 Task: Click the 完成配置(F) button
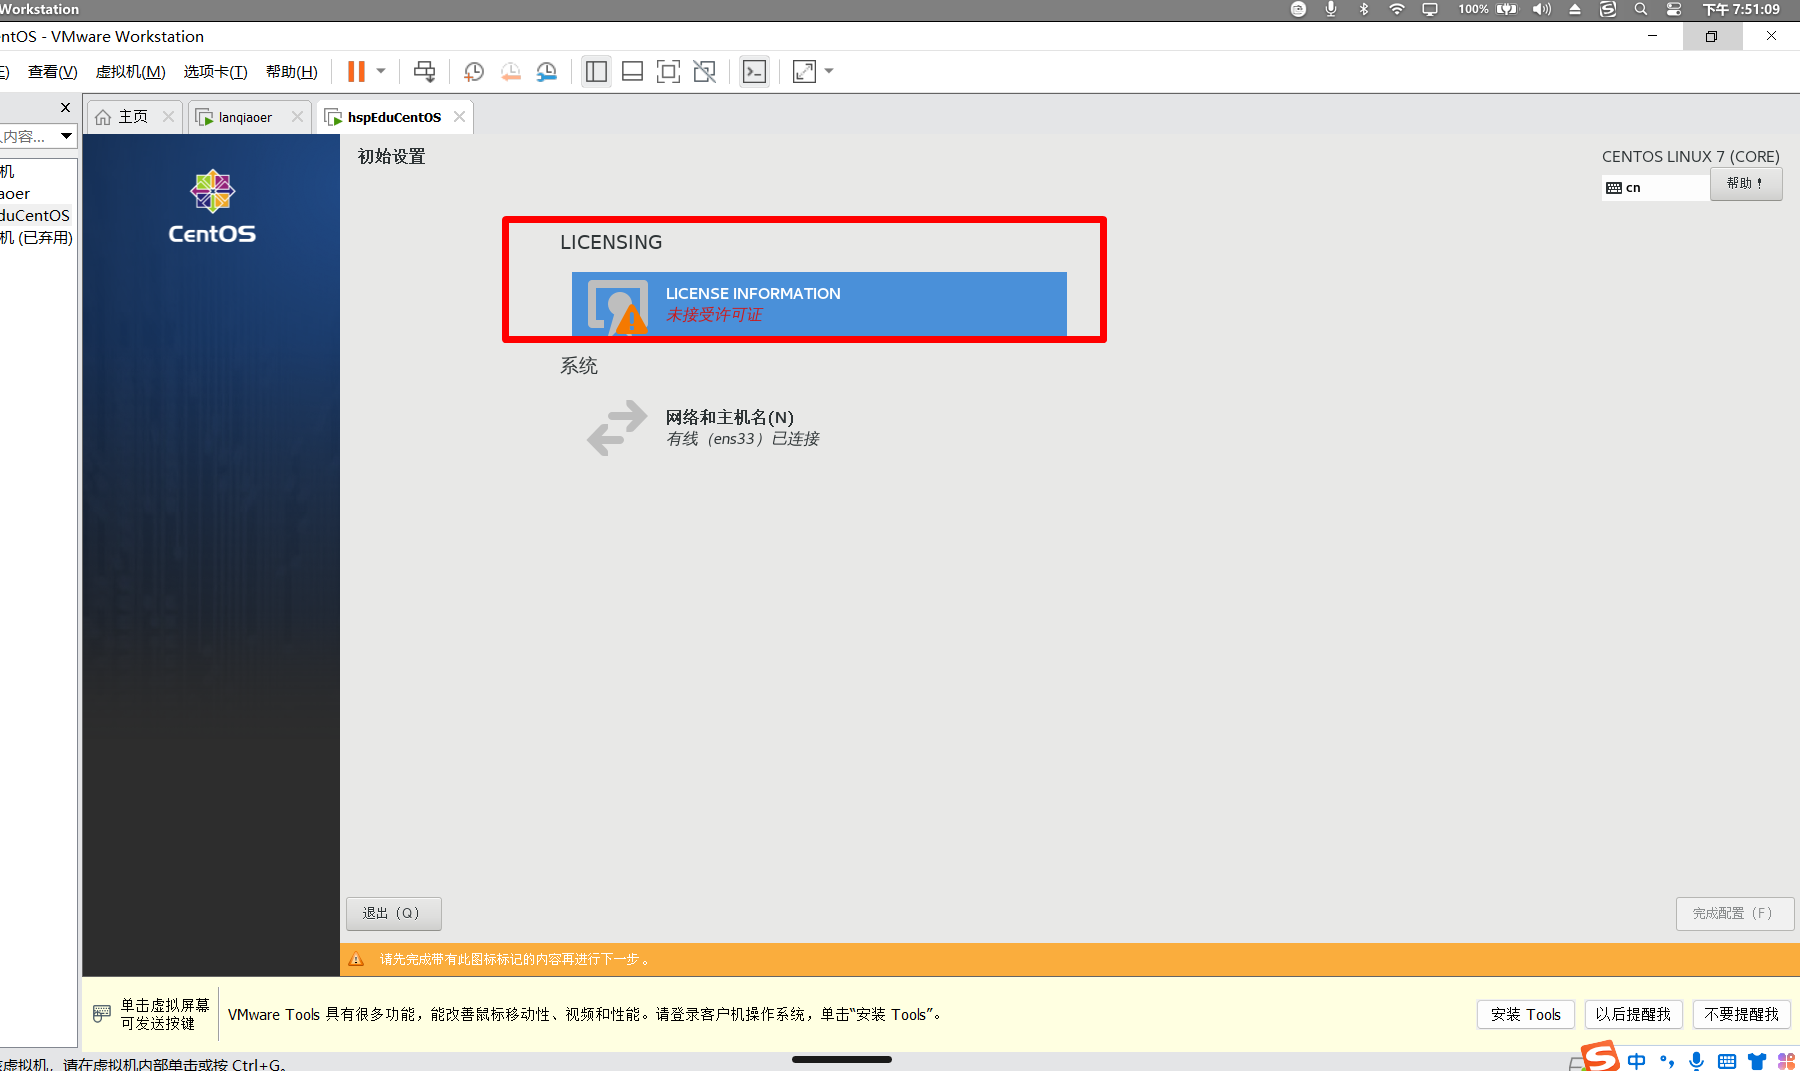coord(1734,913)
